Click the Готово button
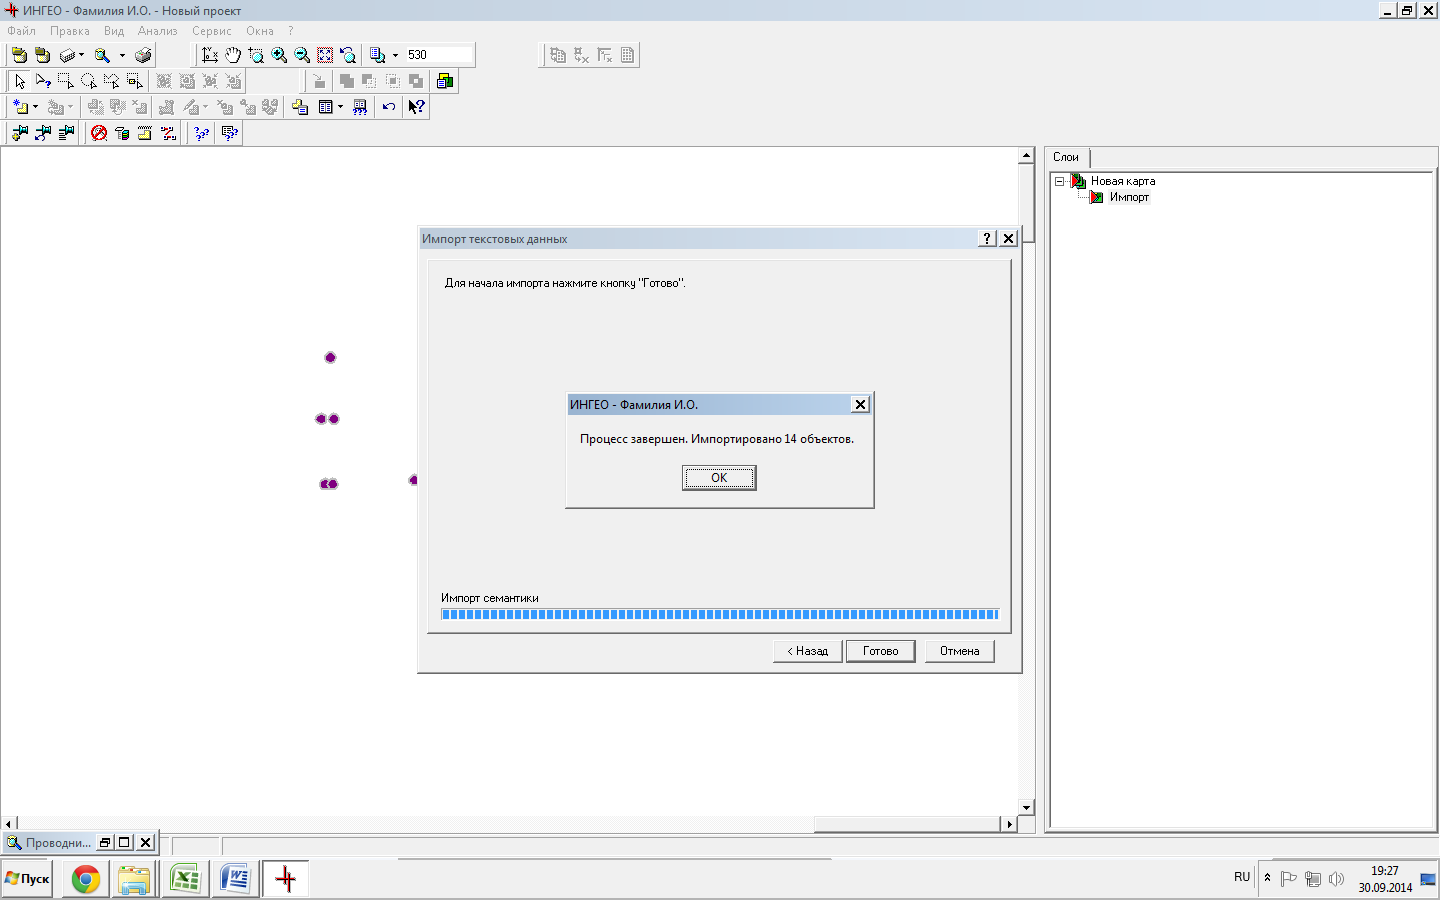This screenshot has height=900, width=1440. click(881, 651)
